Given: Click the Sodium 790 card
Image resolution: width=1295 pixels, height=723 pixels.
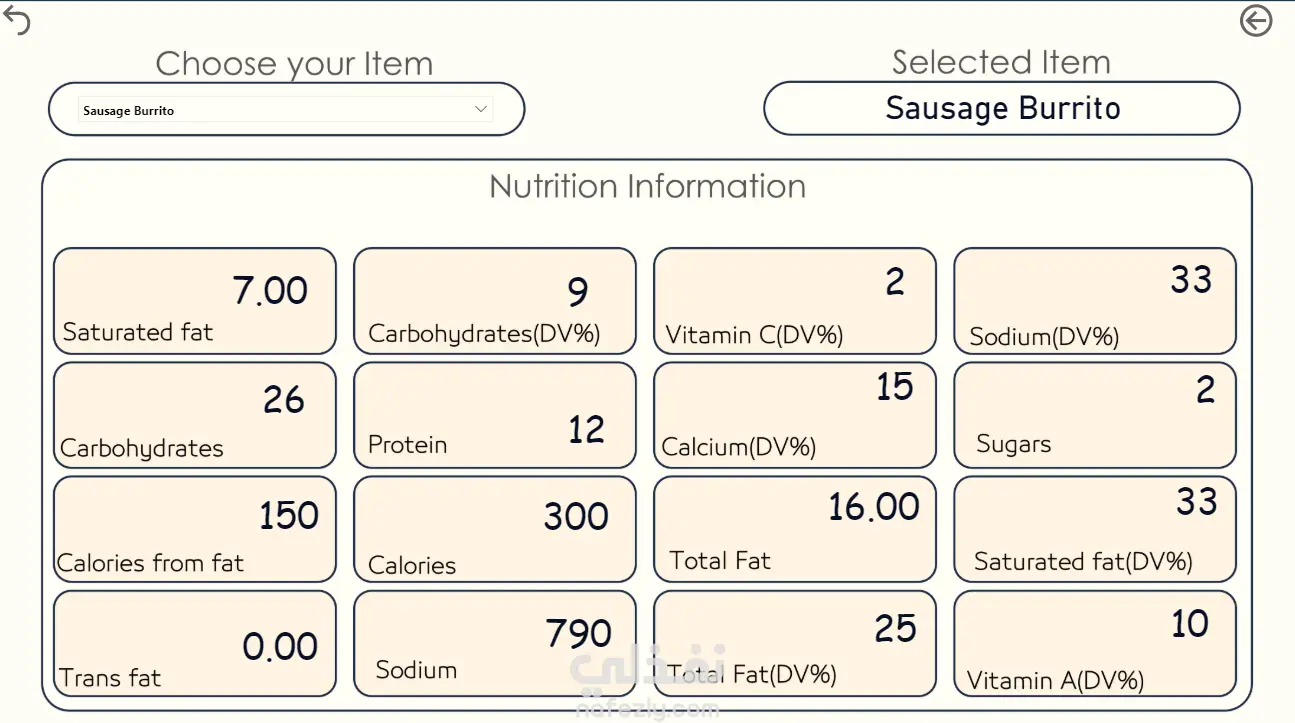Looking at the screenshot, I should [495, 643].
